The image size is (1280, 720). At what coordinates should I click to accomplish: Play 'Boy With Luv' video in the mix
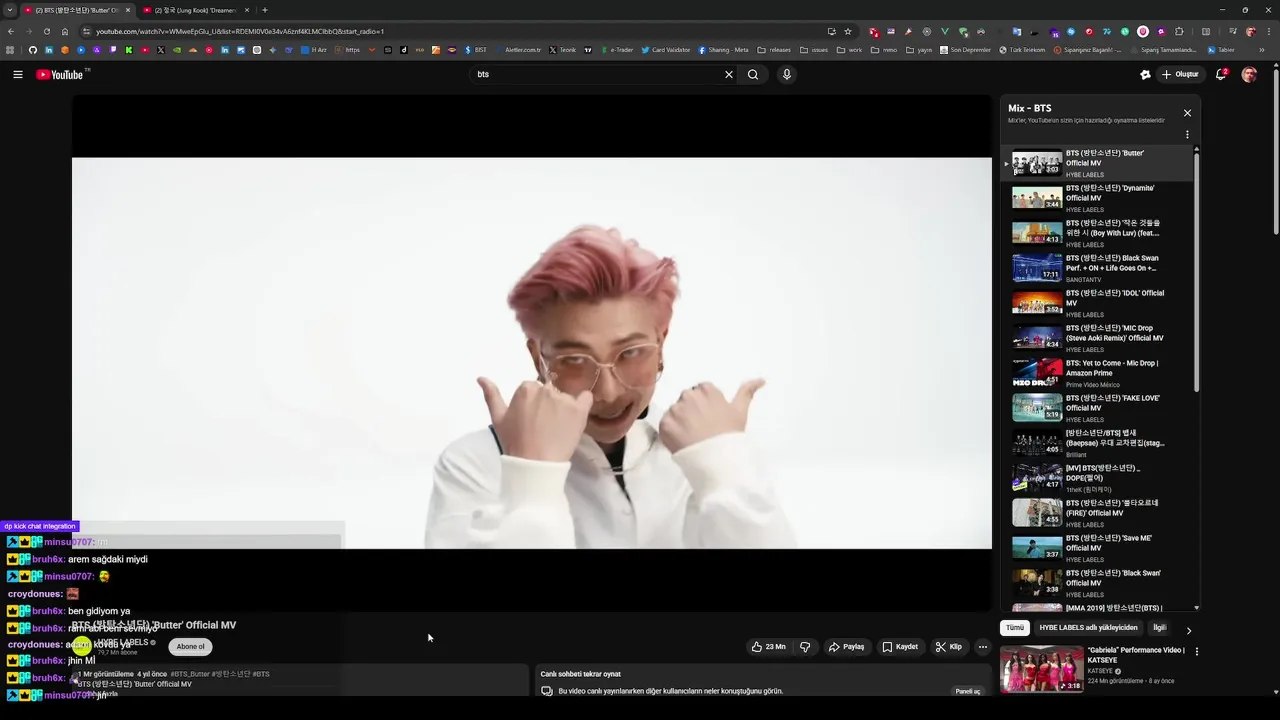click(1098, 233)
